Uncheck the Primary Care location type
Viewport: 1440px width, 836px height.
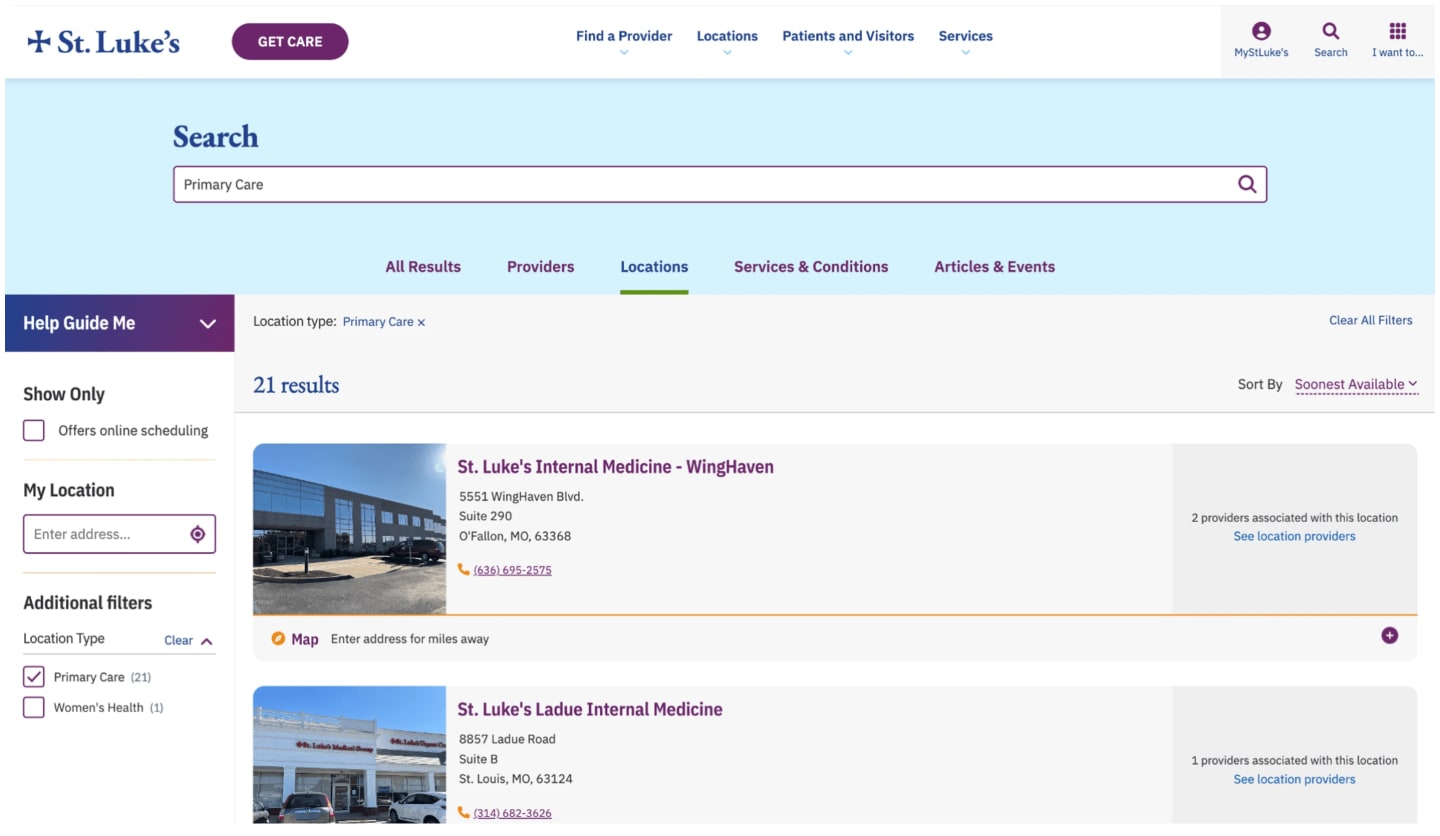pyautogui.click(x=34, y=677)
